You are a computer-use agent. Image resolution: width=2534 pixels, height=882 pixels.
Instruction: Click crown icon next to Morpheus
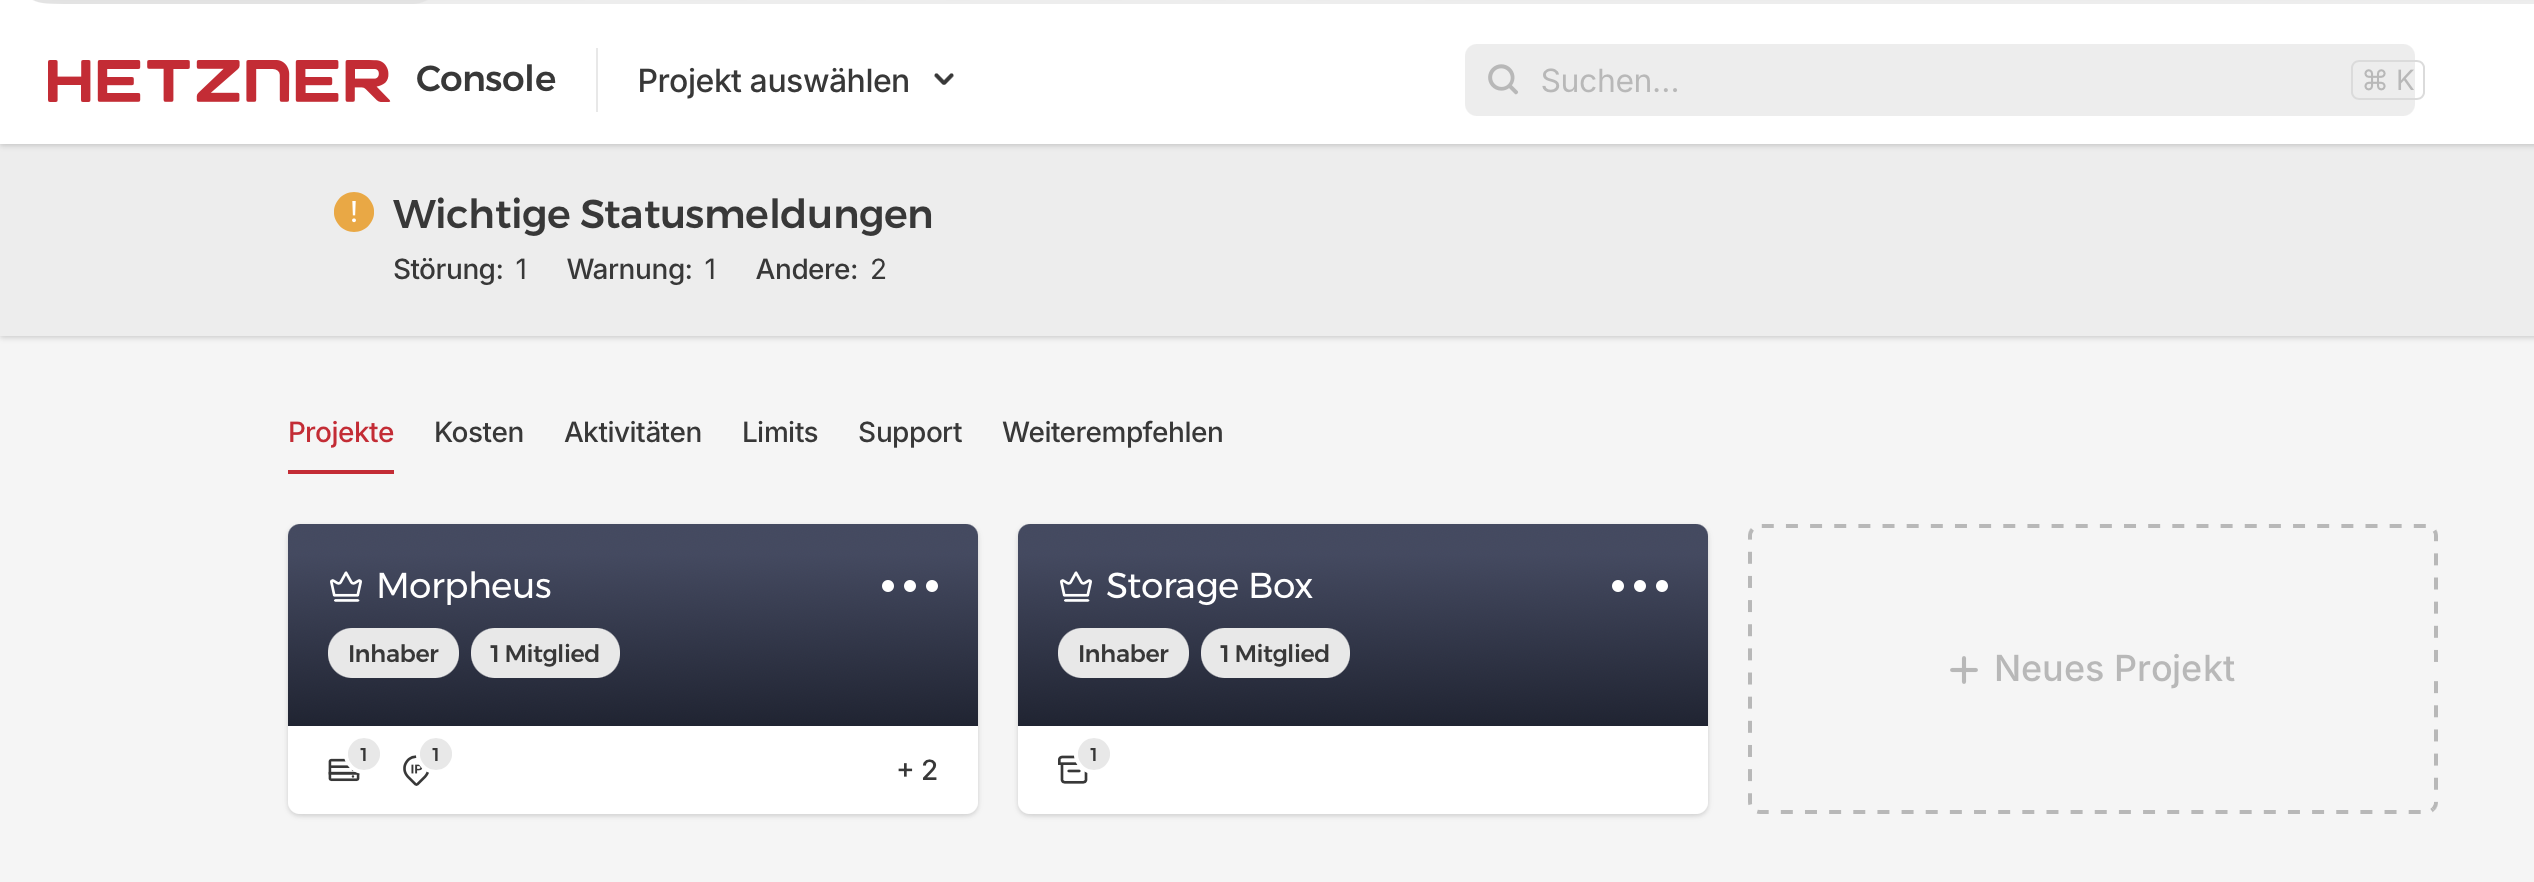coord(346,586)
